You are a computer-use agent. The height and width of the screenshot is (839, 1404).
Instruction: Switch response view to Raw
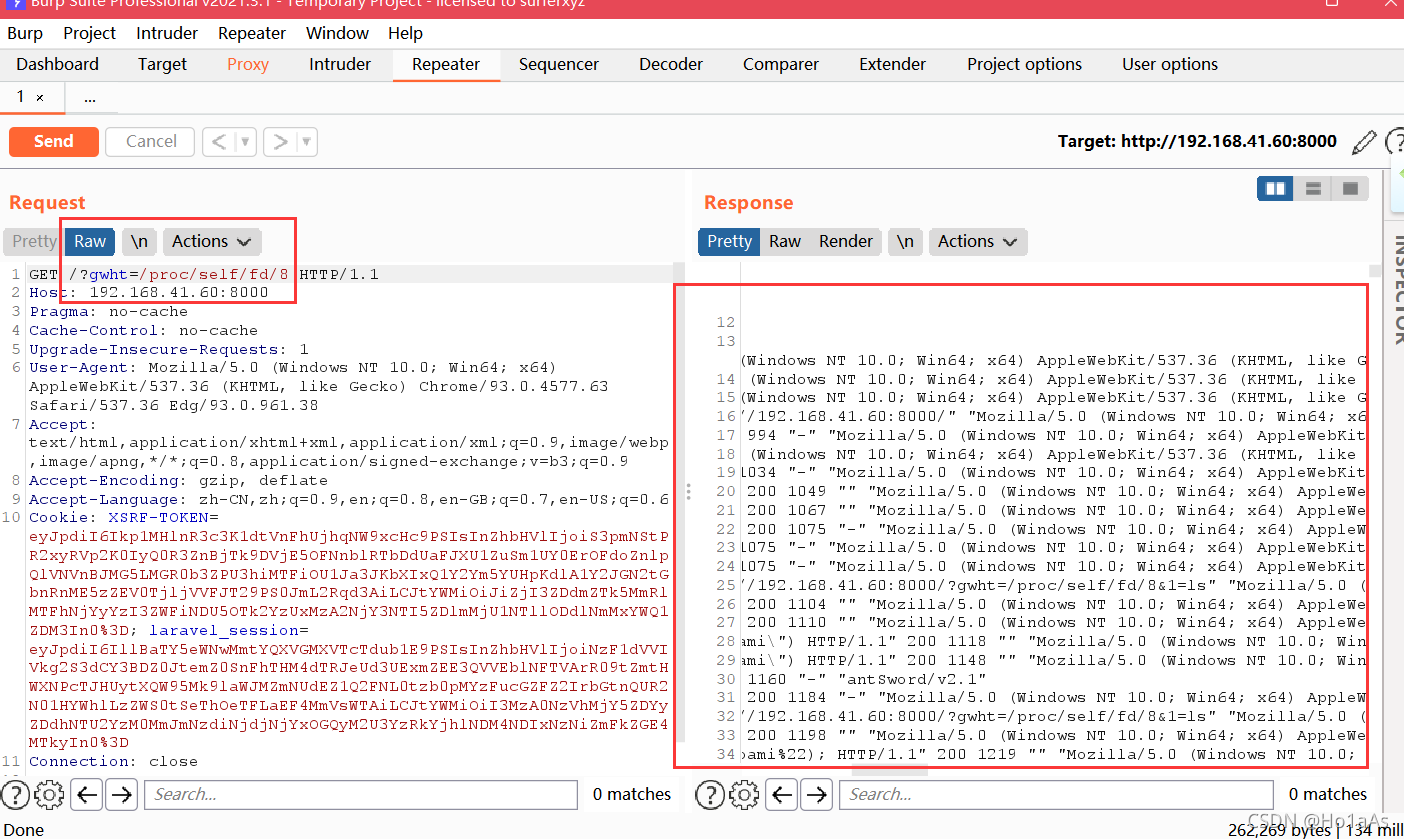(785, 241)
